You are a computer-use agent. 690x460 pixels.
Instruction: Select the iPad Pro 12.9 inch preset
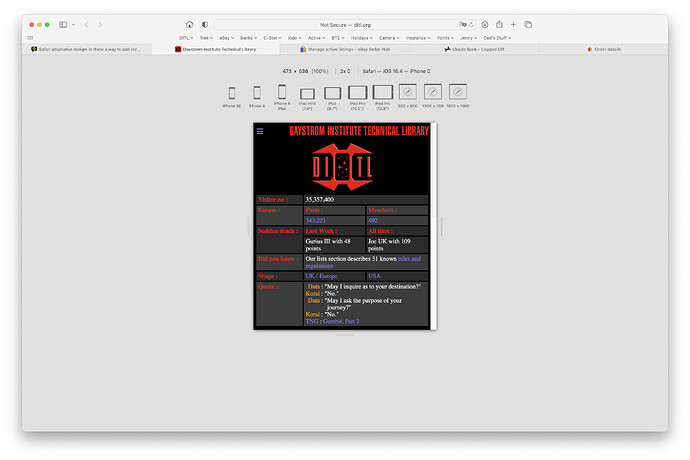click(x=382, y=97)
